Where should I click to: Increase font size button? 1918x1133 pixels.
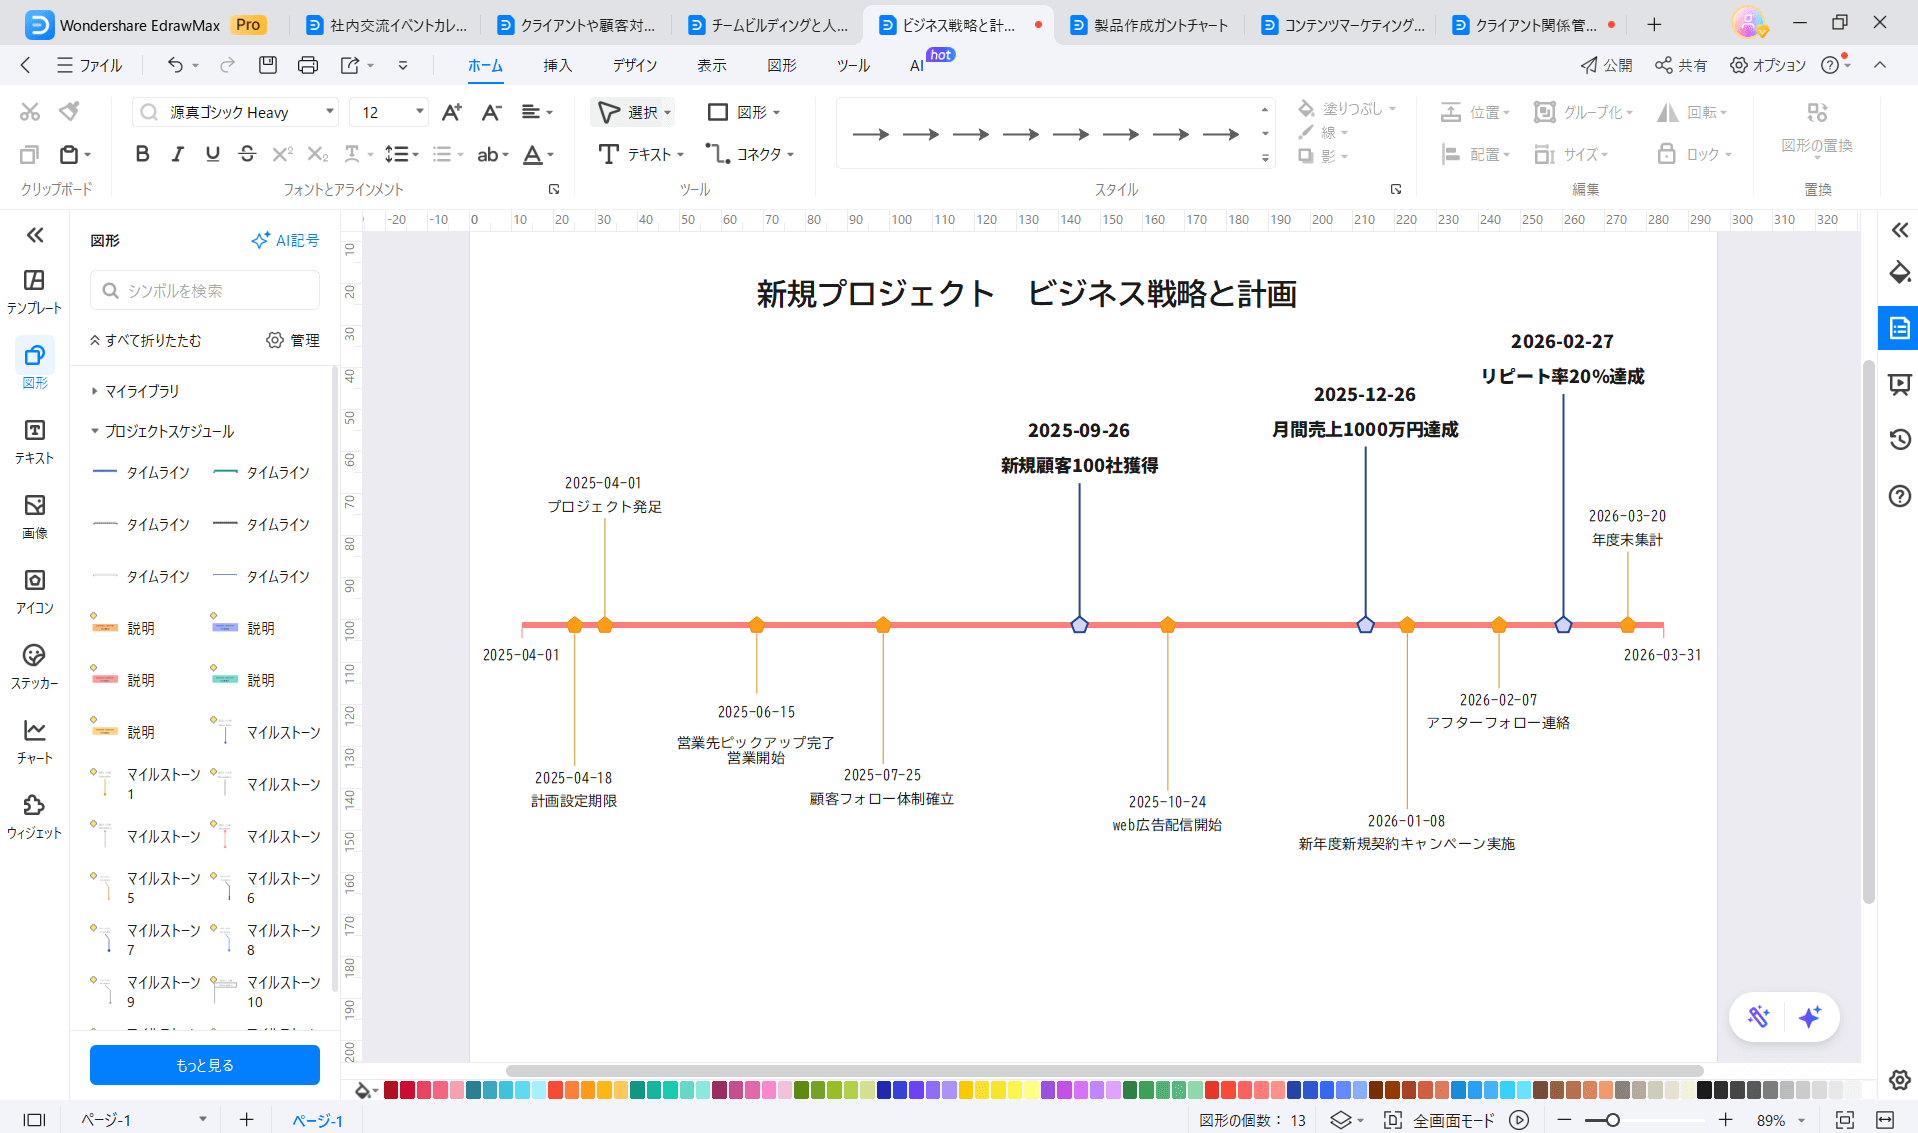pyautogui.click(x=452, y=112)
